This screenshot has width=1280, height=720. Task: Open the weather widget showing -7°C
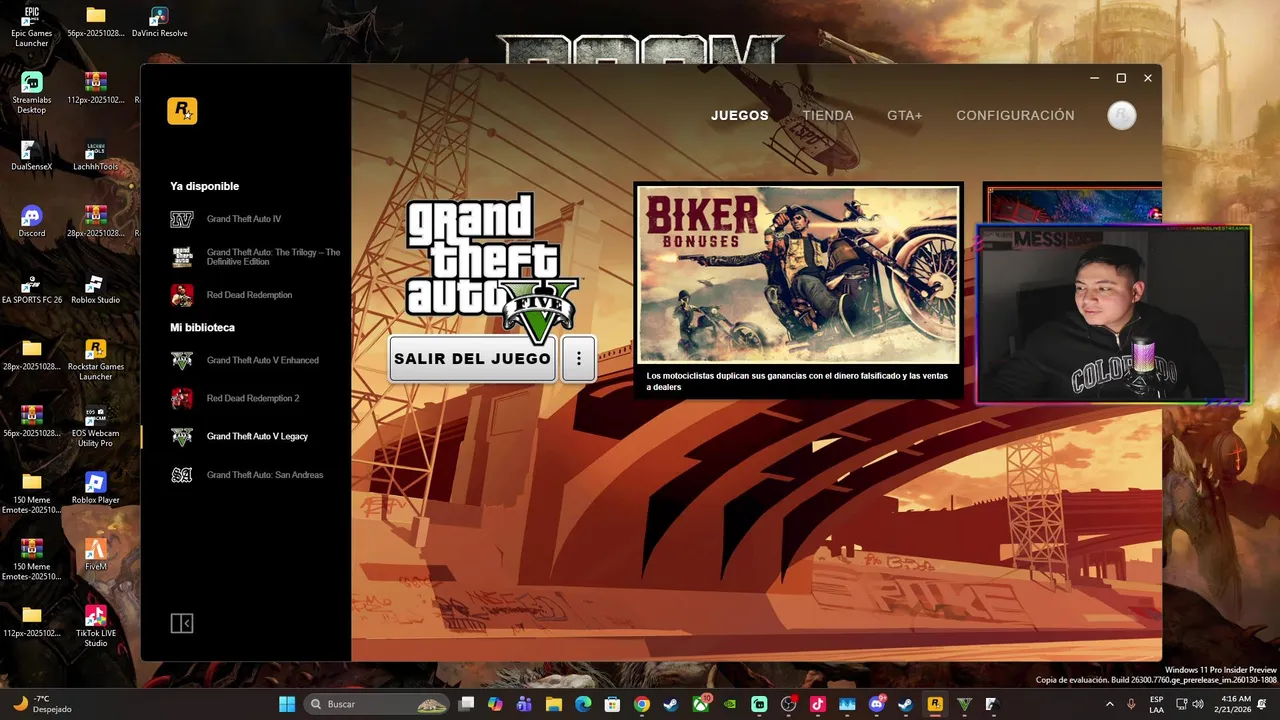[x=40, y=704]
